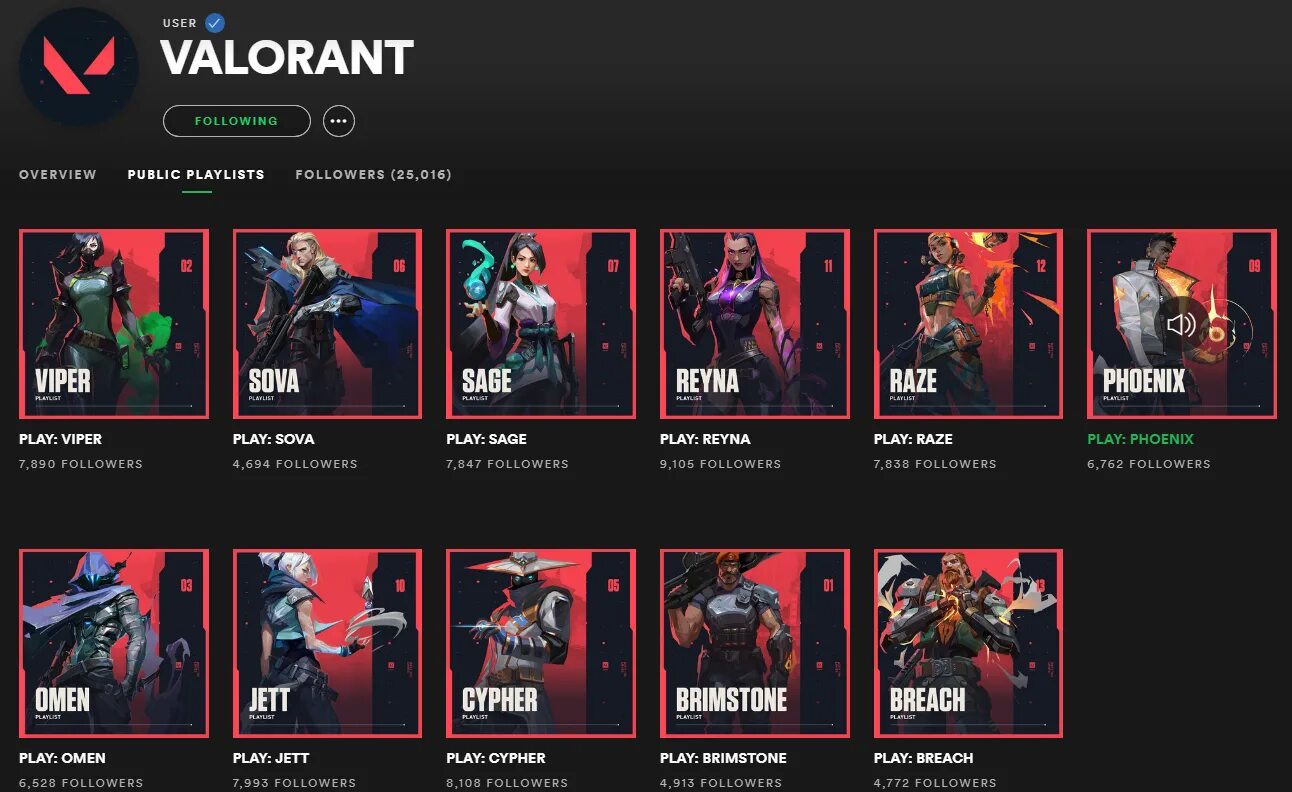Click the VALORANT profile name heading
The height and width of the screenshot is (792, 1292).
coord(287,58)
